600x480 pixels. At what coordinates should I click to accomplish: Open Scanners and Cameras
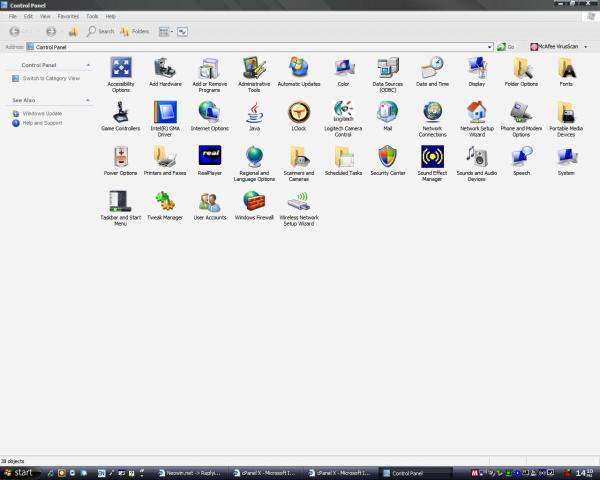[x=299, y=163]
